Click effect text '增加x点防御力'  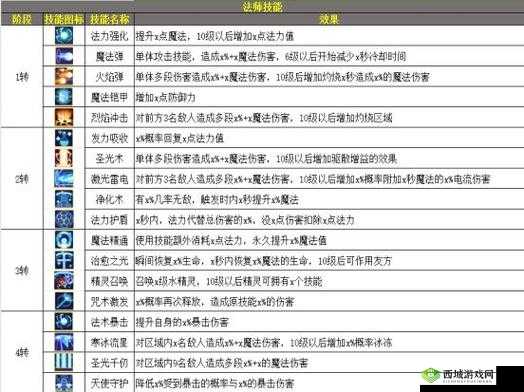click(166, 98)
